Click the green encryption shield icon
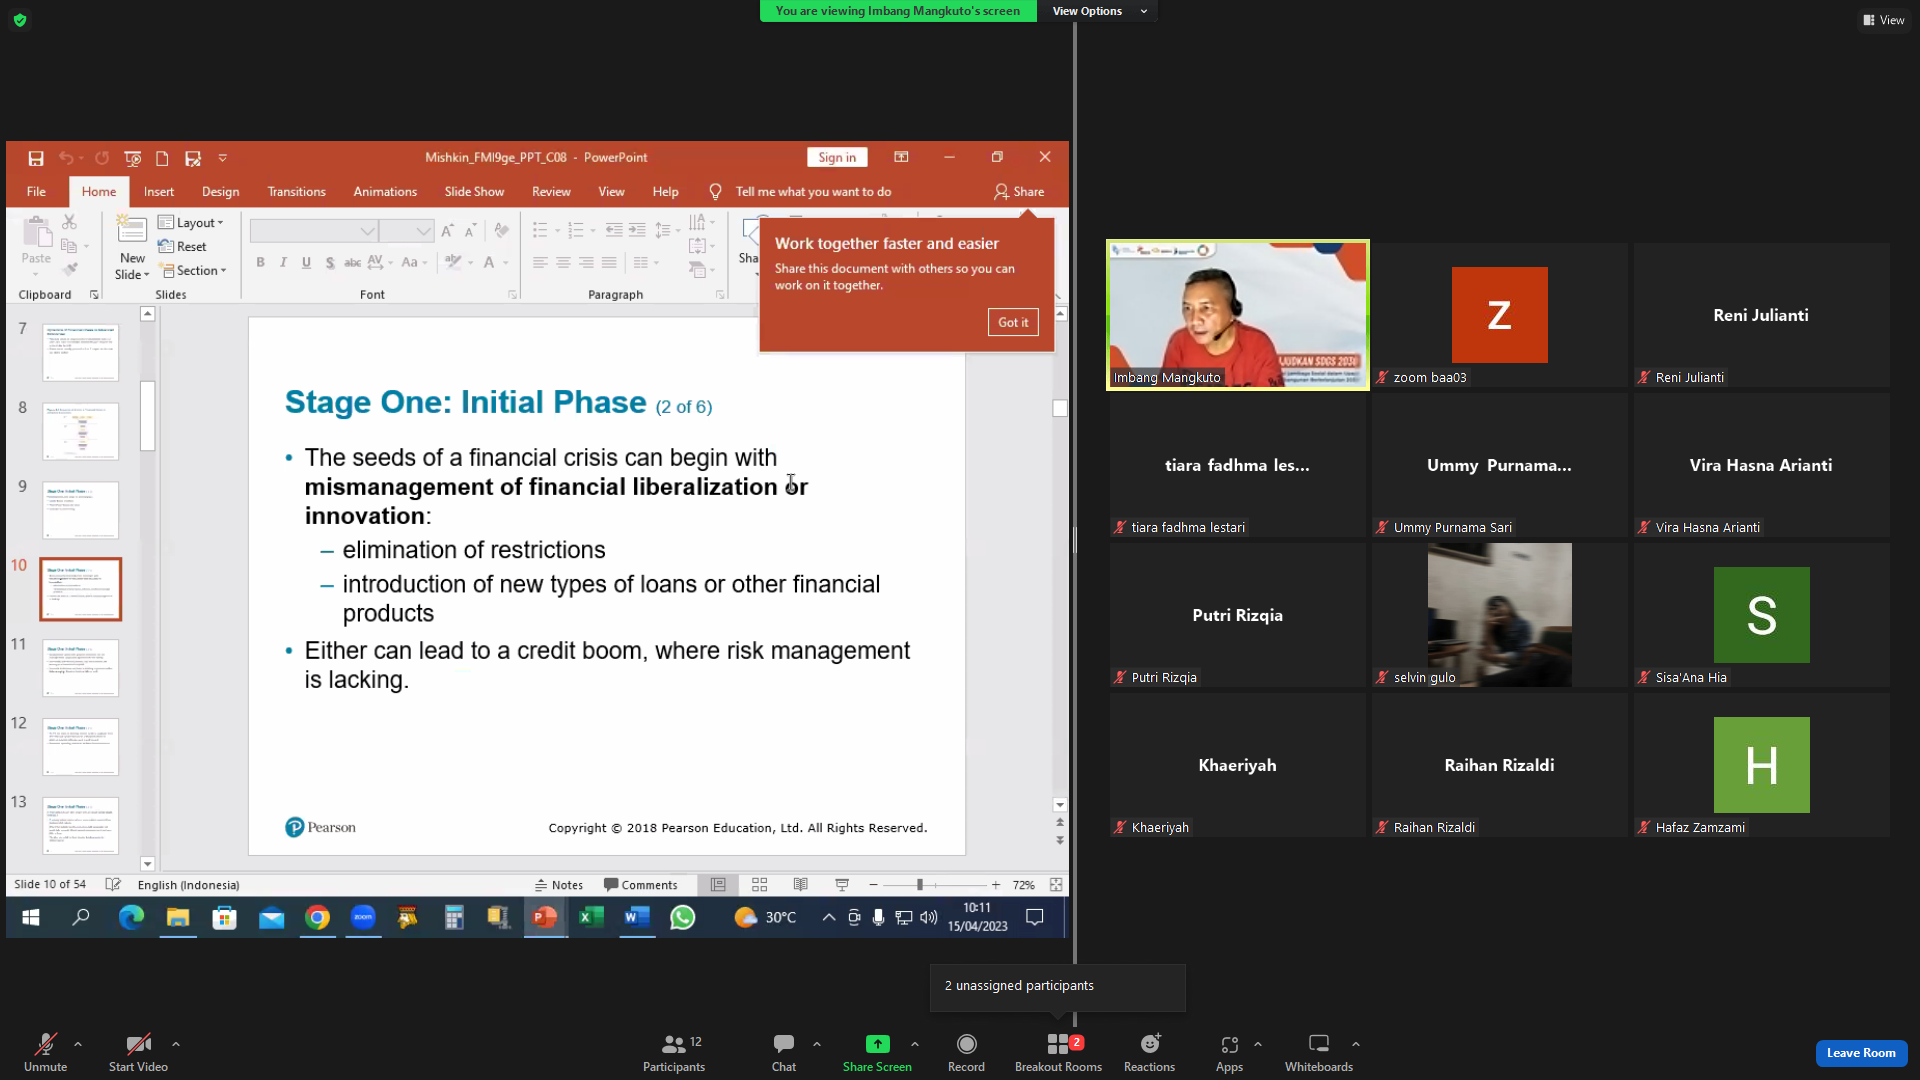Image resolution: width=1920 pixels, height=1080 pixels. tap(20, 20)
